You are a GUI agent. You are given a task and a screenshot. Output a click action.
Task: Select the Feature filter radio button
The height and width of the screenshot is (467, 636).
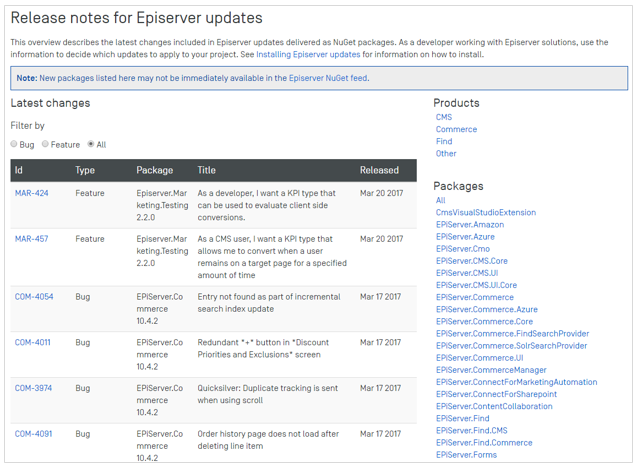[x=46, y=145]
